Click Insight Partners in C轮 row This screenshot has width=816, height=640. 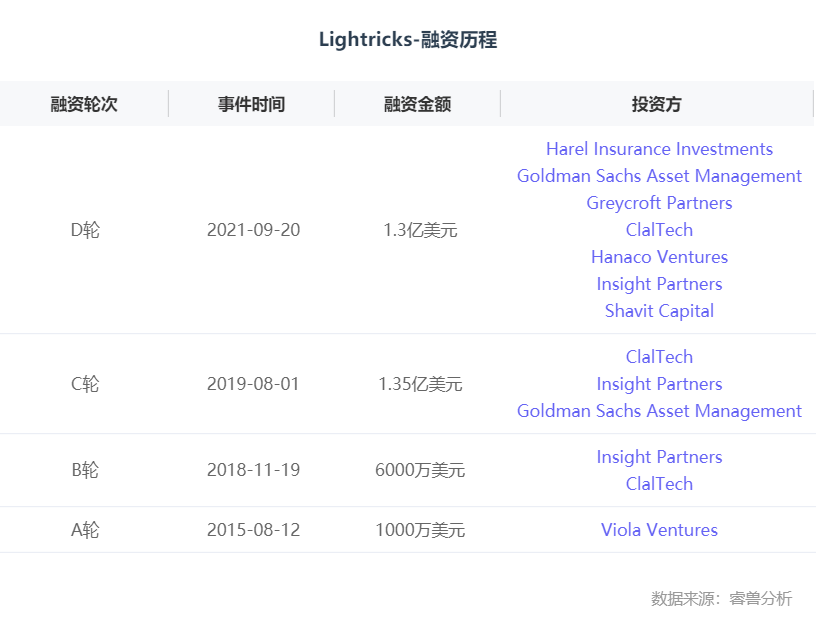pyautogui.click(x=659, y=385)
